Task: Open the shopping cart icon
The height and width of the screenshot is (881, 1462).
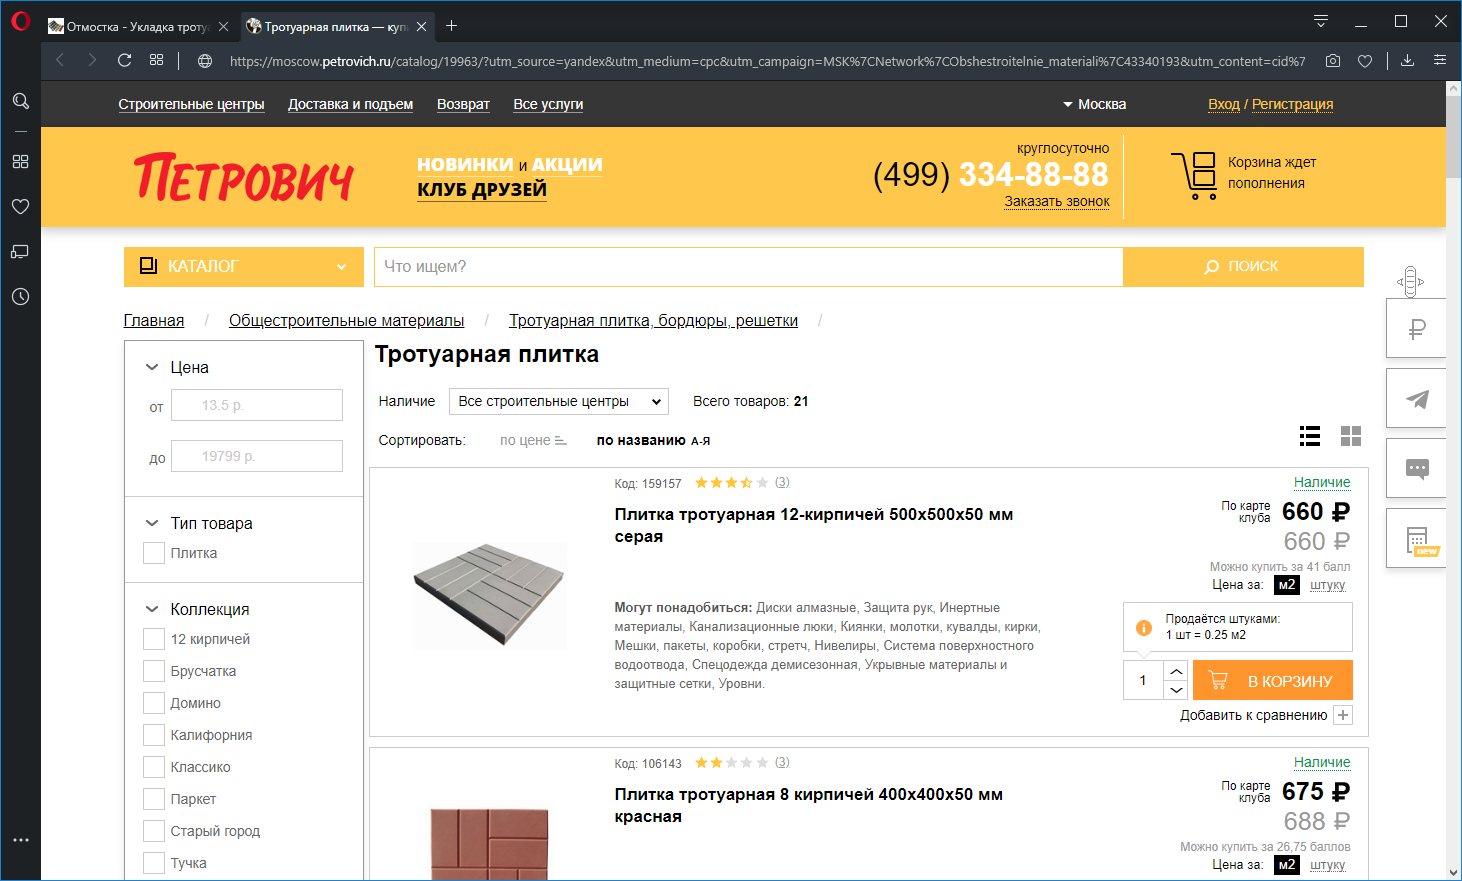Action: pyautogui.click(x=1194, y=176)
